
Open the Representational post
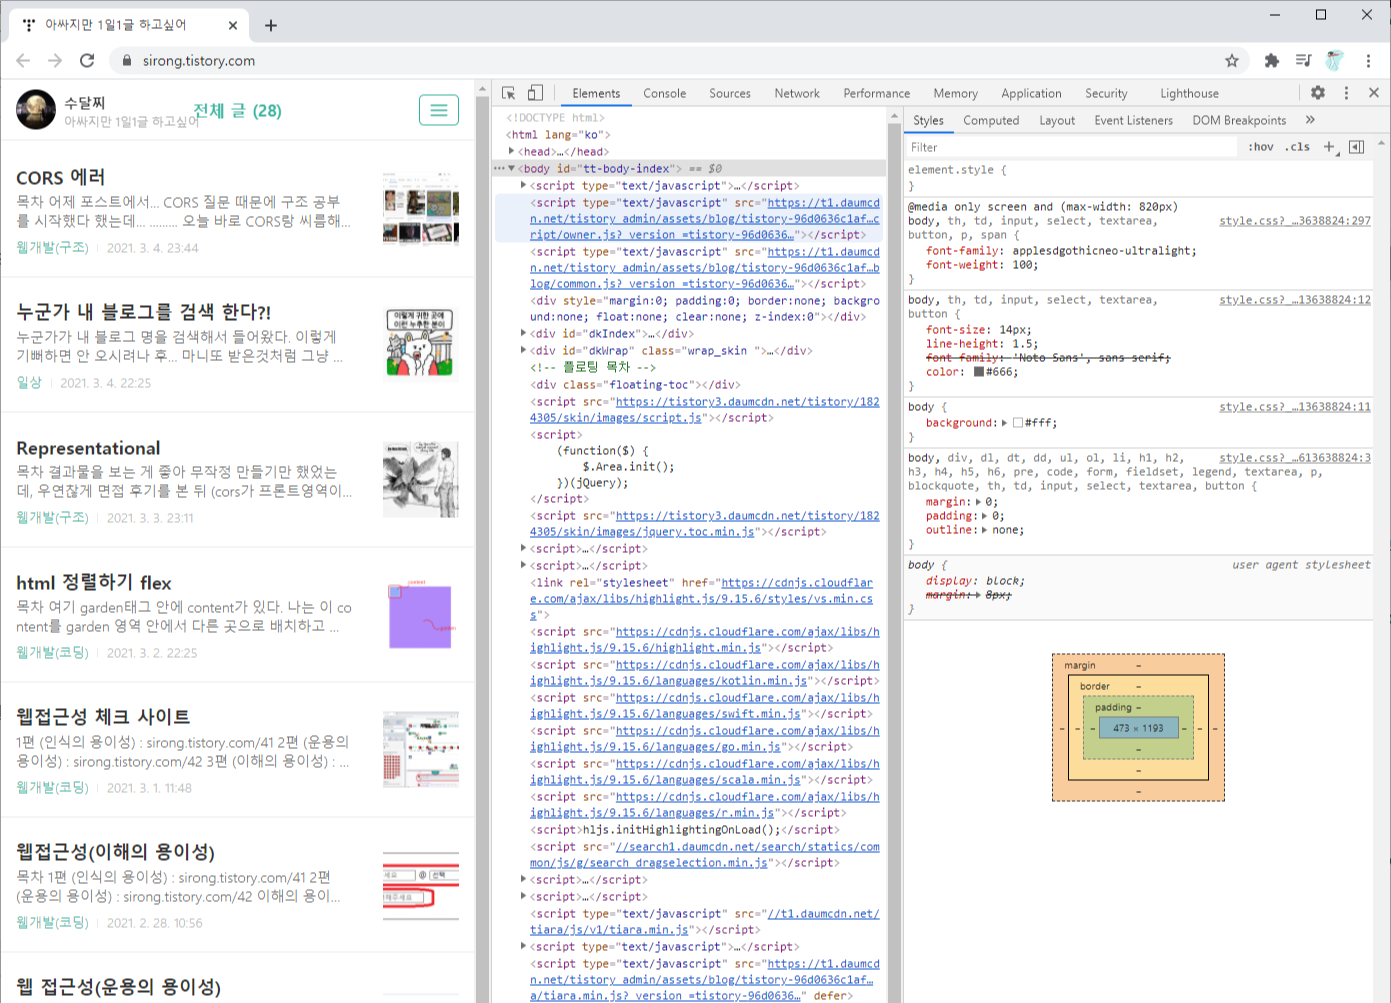coord(88,448)
